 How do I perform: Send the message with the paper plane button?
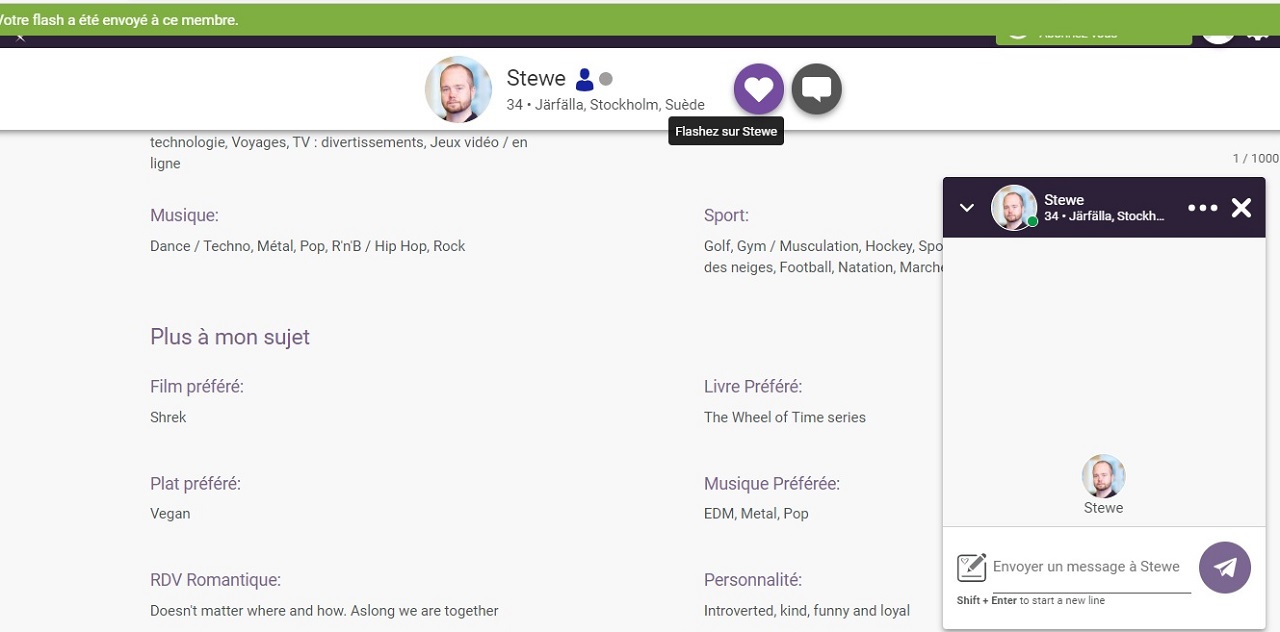[1225, 567]
